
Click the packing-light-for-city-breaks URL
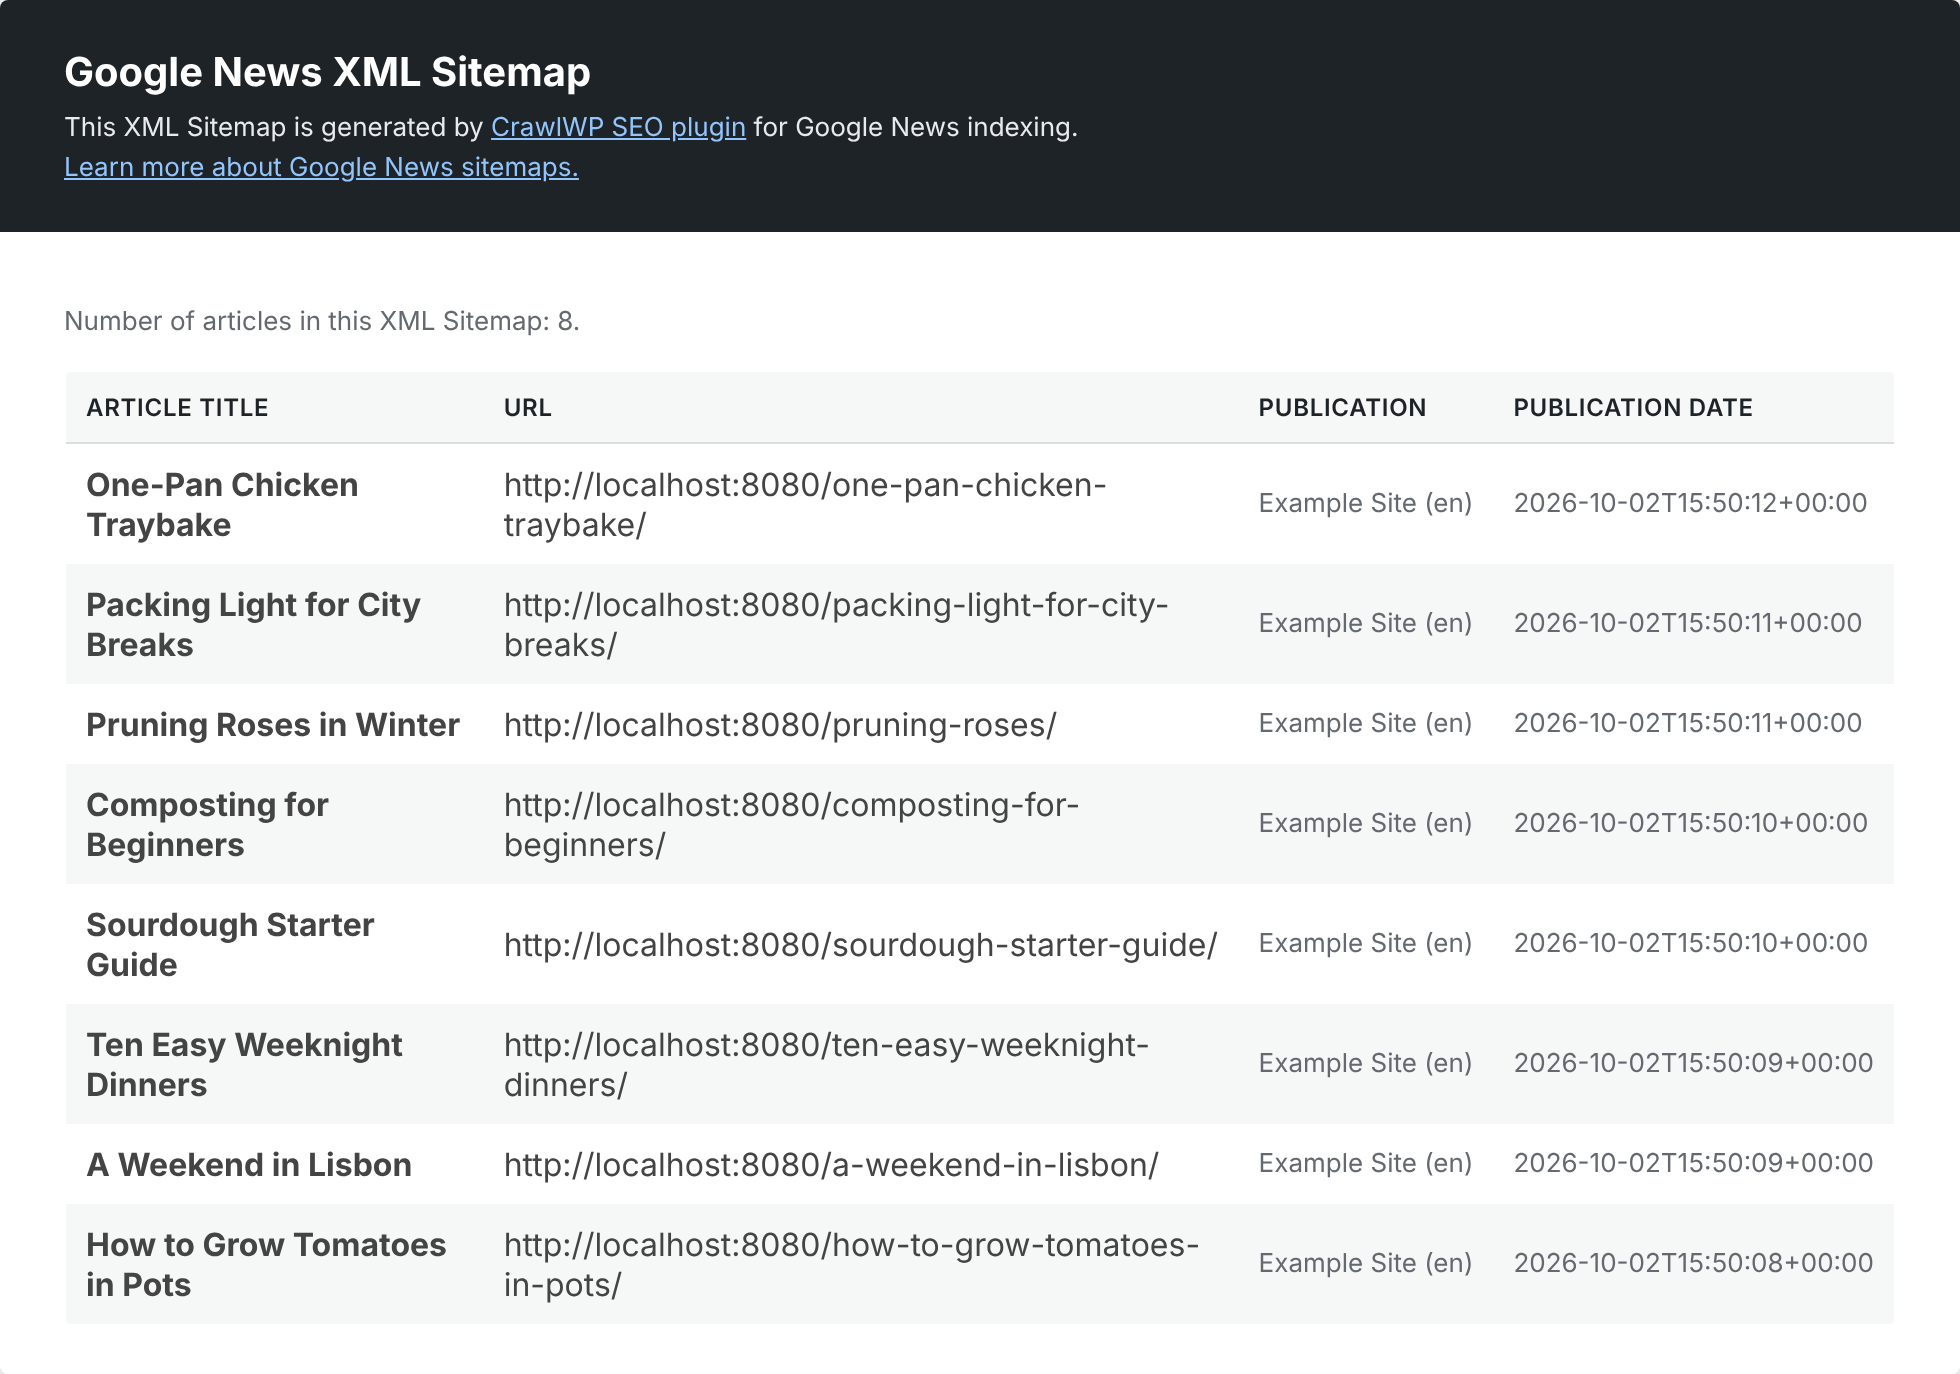(x=836, y=624)
